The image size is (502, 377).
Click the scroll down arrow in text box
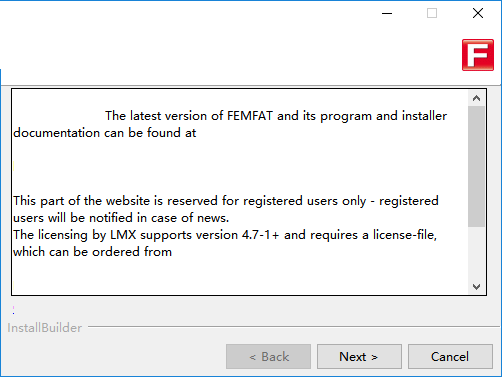point(476,287)
